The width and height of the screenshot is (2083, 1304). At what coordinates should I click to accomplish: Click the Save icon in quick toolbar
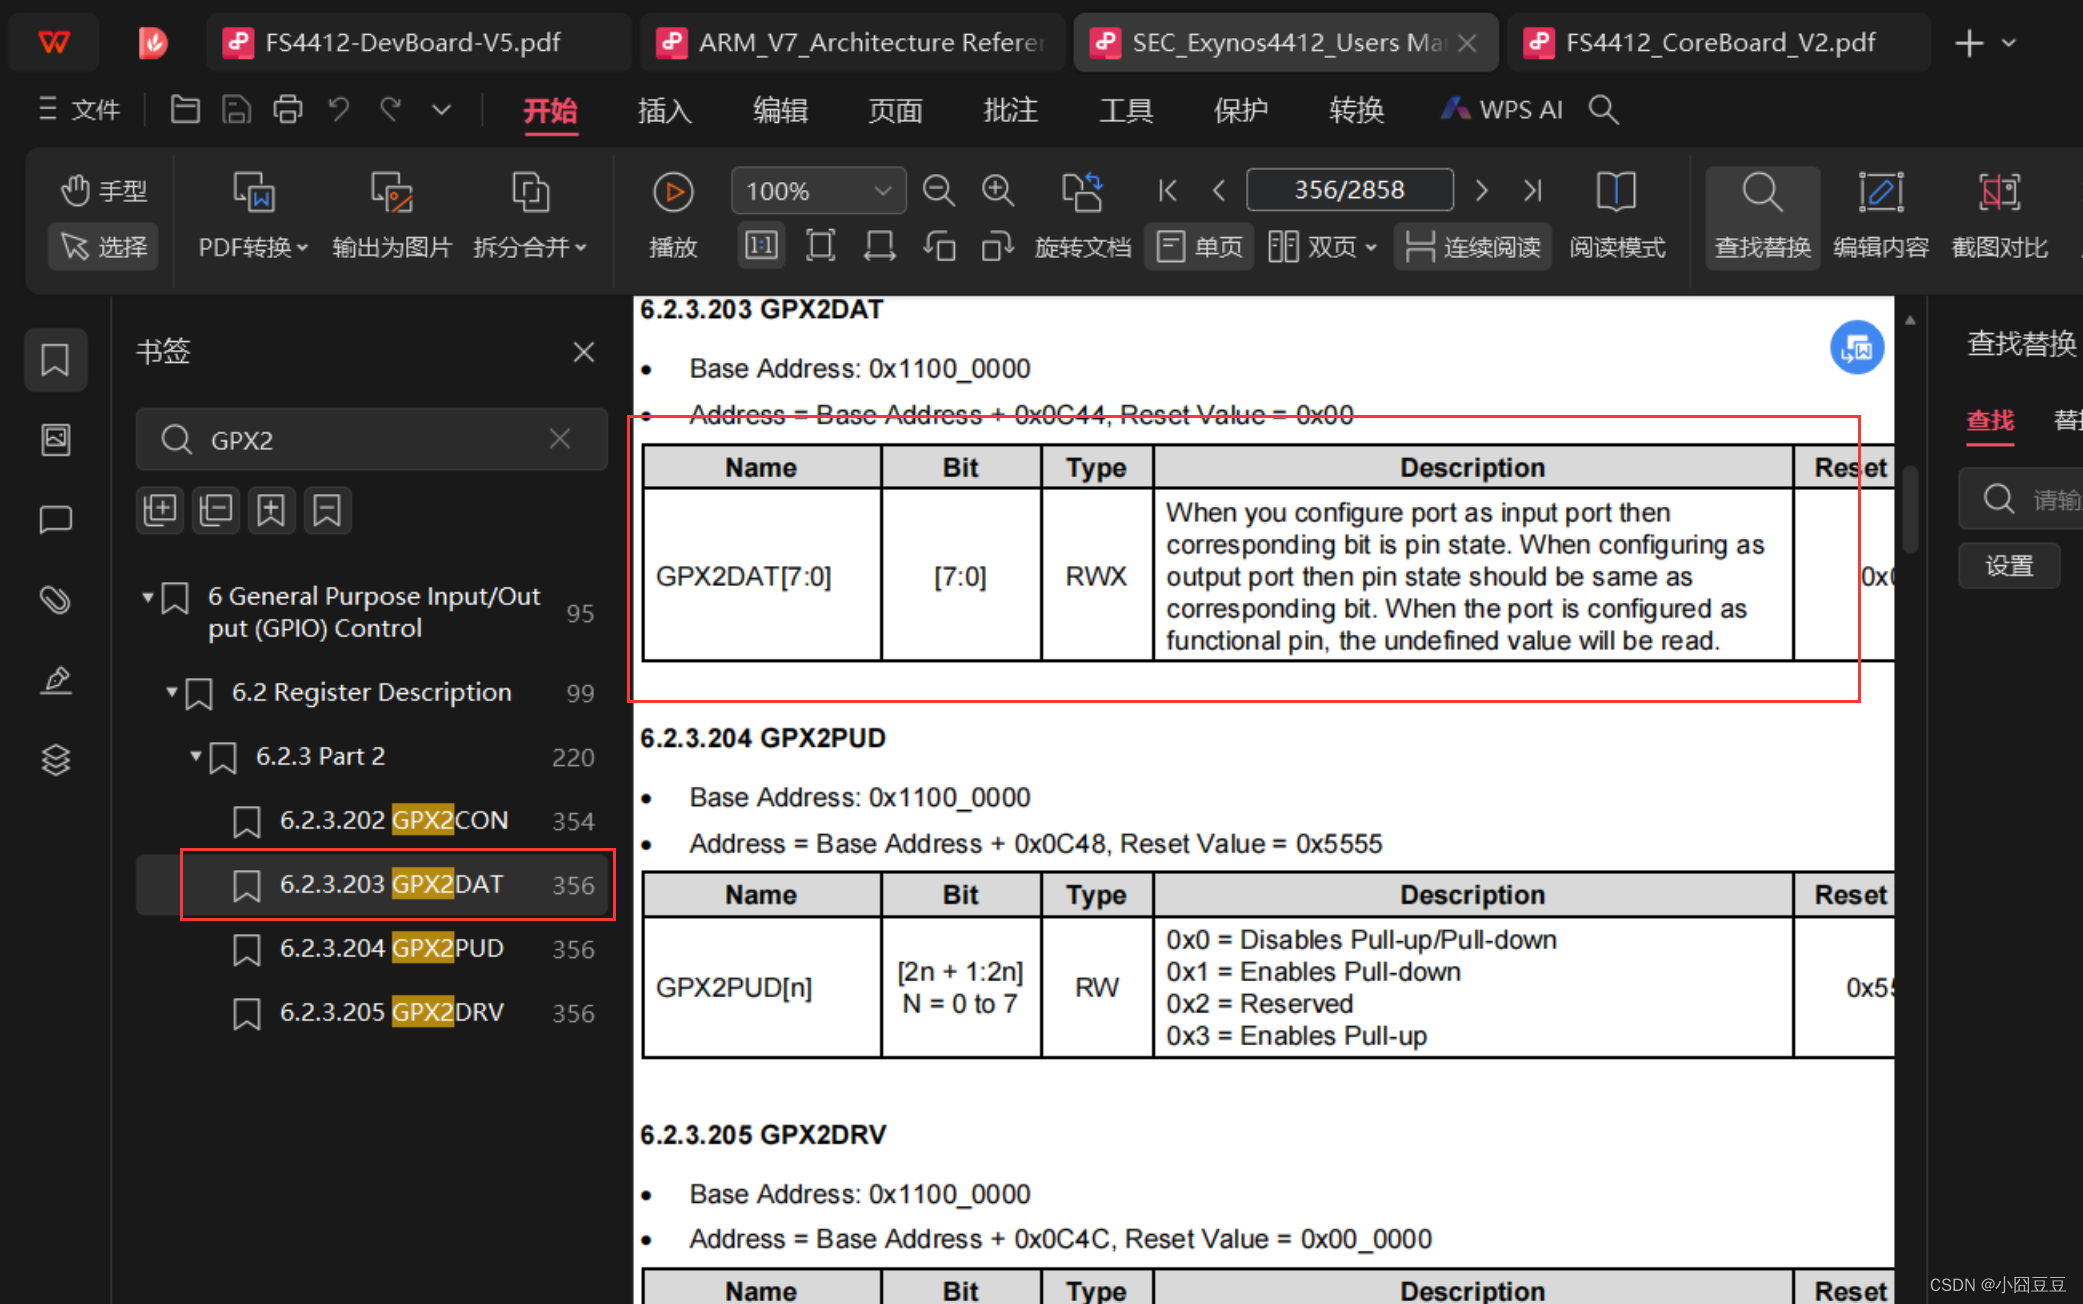click(x=236, y=109)
